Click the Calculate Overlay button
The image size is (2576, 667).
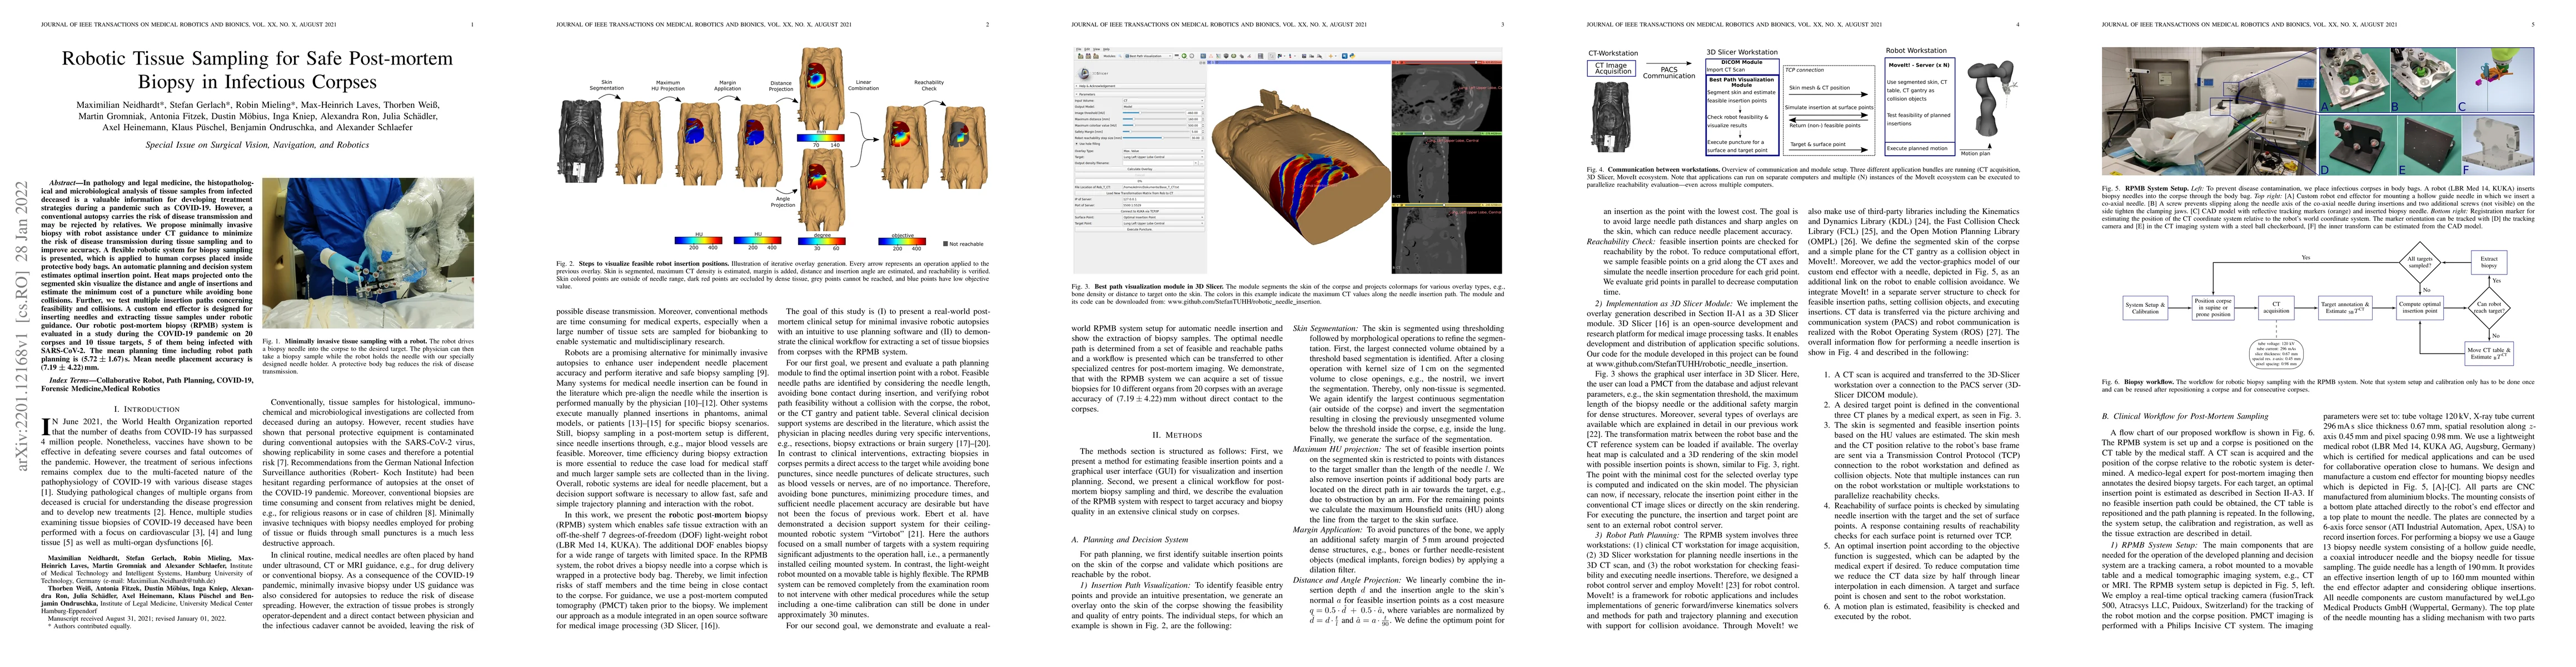pos(1140,170)
